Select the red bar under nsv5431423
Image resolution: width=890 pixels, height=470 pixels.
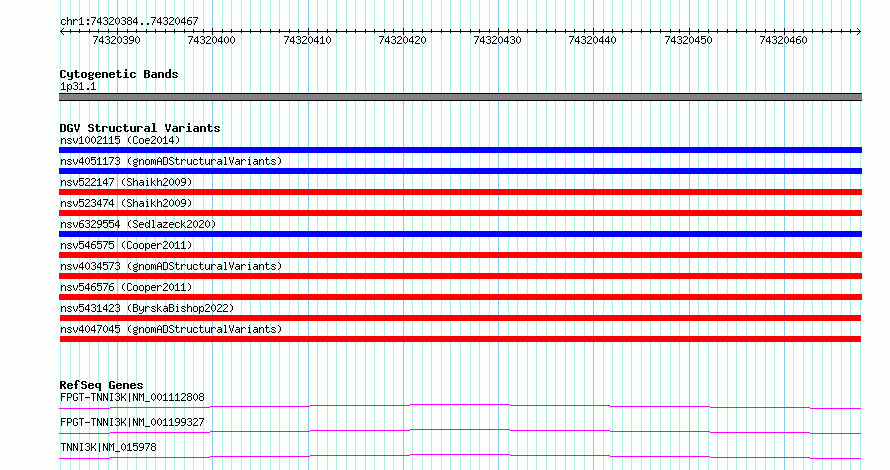click(x=460, y=318)
